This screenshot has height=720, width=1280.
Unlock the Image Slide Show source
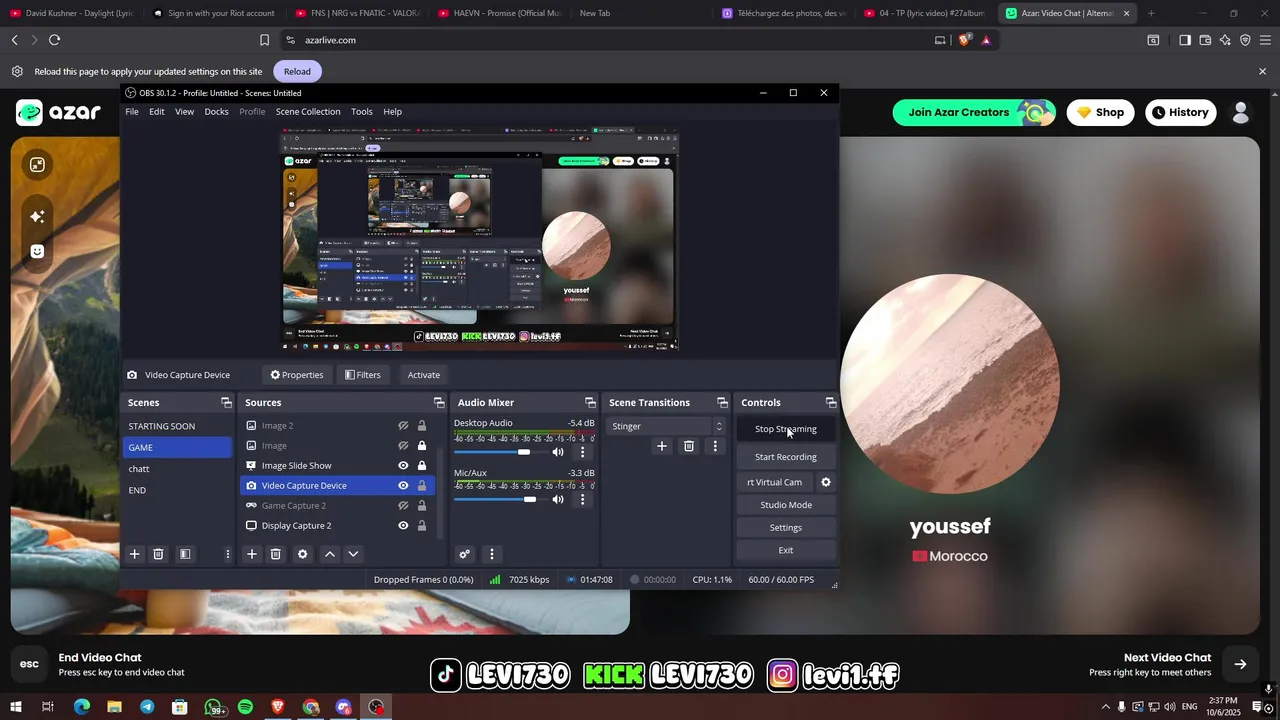point(422,466)
